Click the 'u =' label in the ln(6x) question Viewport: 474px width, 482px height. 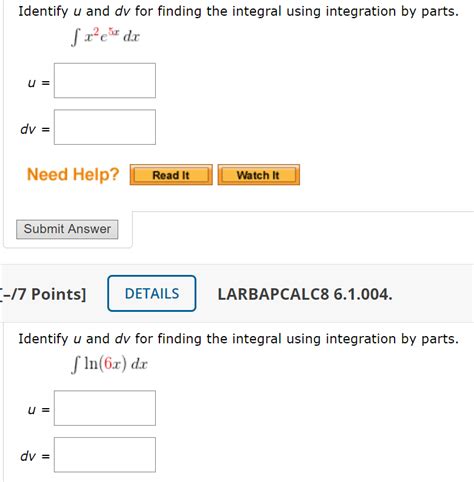(x=39, y=409)
